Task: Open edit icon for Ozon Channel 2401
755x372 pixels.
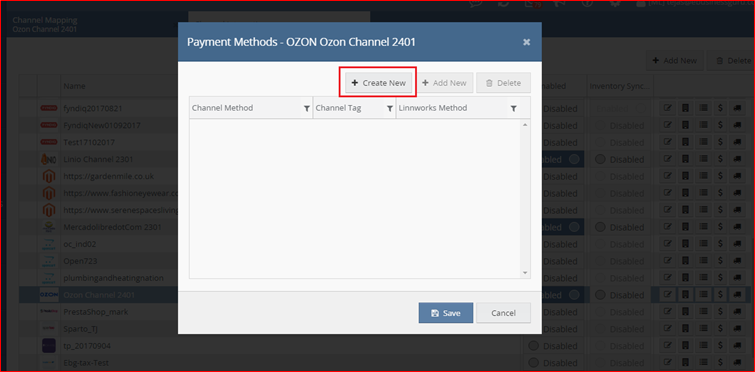Action: click(x=667, y=295)
